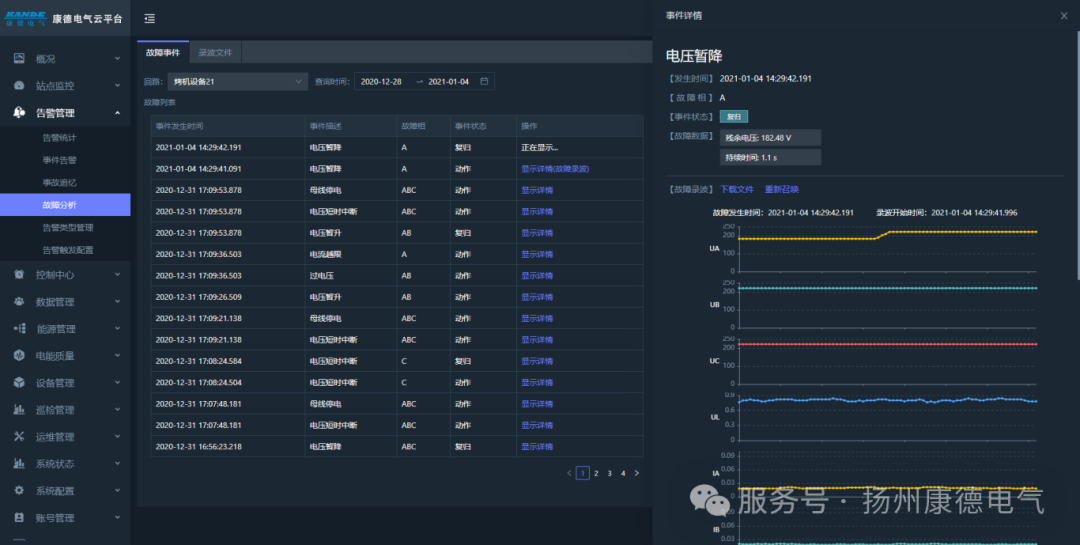This screenshot has width=1080, height=545.
Task: Click the 站点监控 sidebar icon
Action: click(19, 86)
